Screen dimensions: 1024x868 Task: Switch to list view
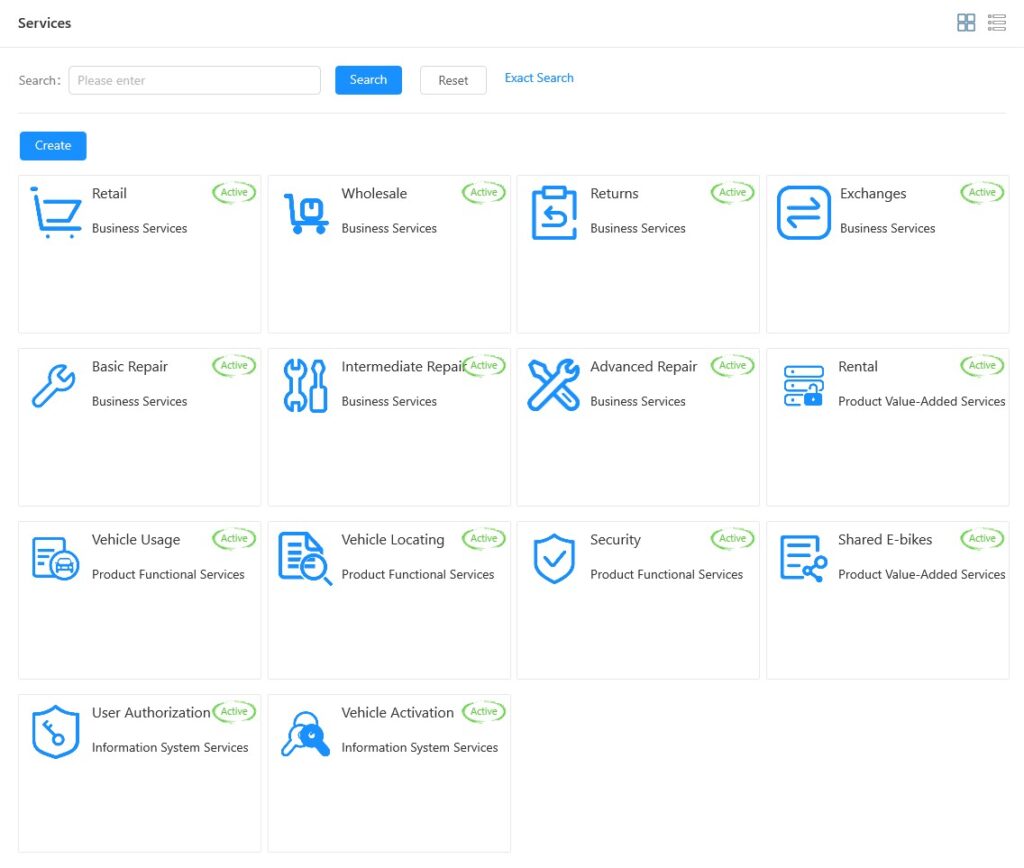997,23
